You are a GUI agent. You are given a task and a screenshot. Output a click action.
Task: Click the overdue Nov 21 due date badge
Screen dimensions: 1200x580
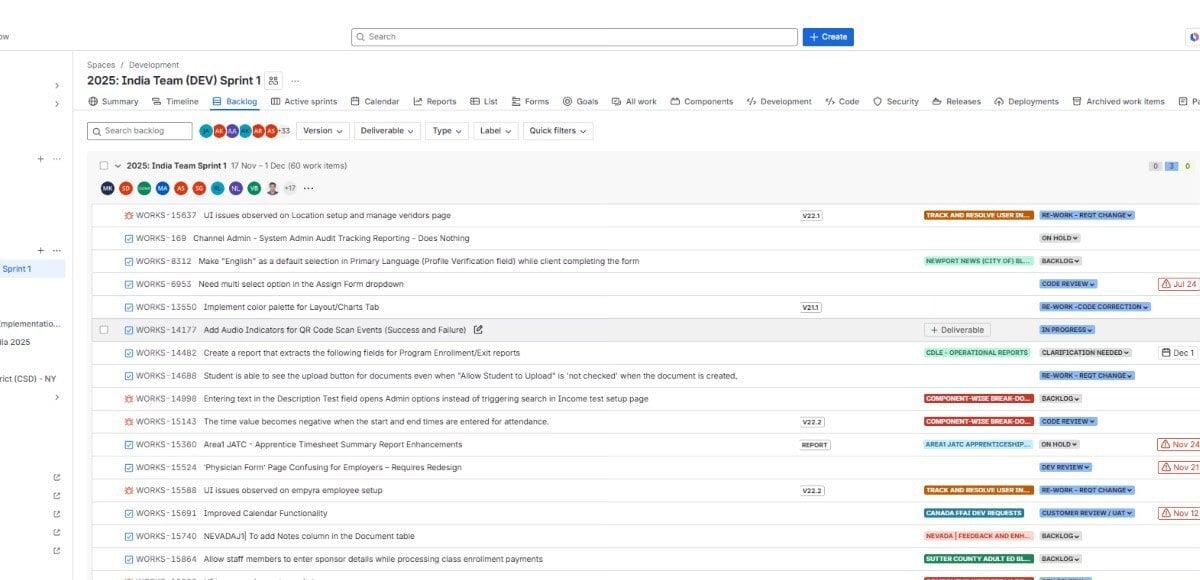pyautogui.click(x=1178, y=468)
